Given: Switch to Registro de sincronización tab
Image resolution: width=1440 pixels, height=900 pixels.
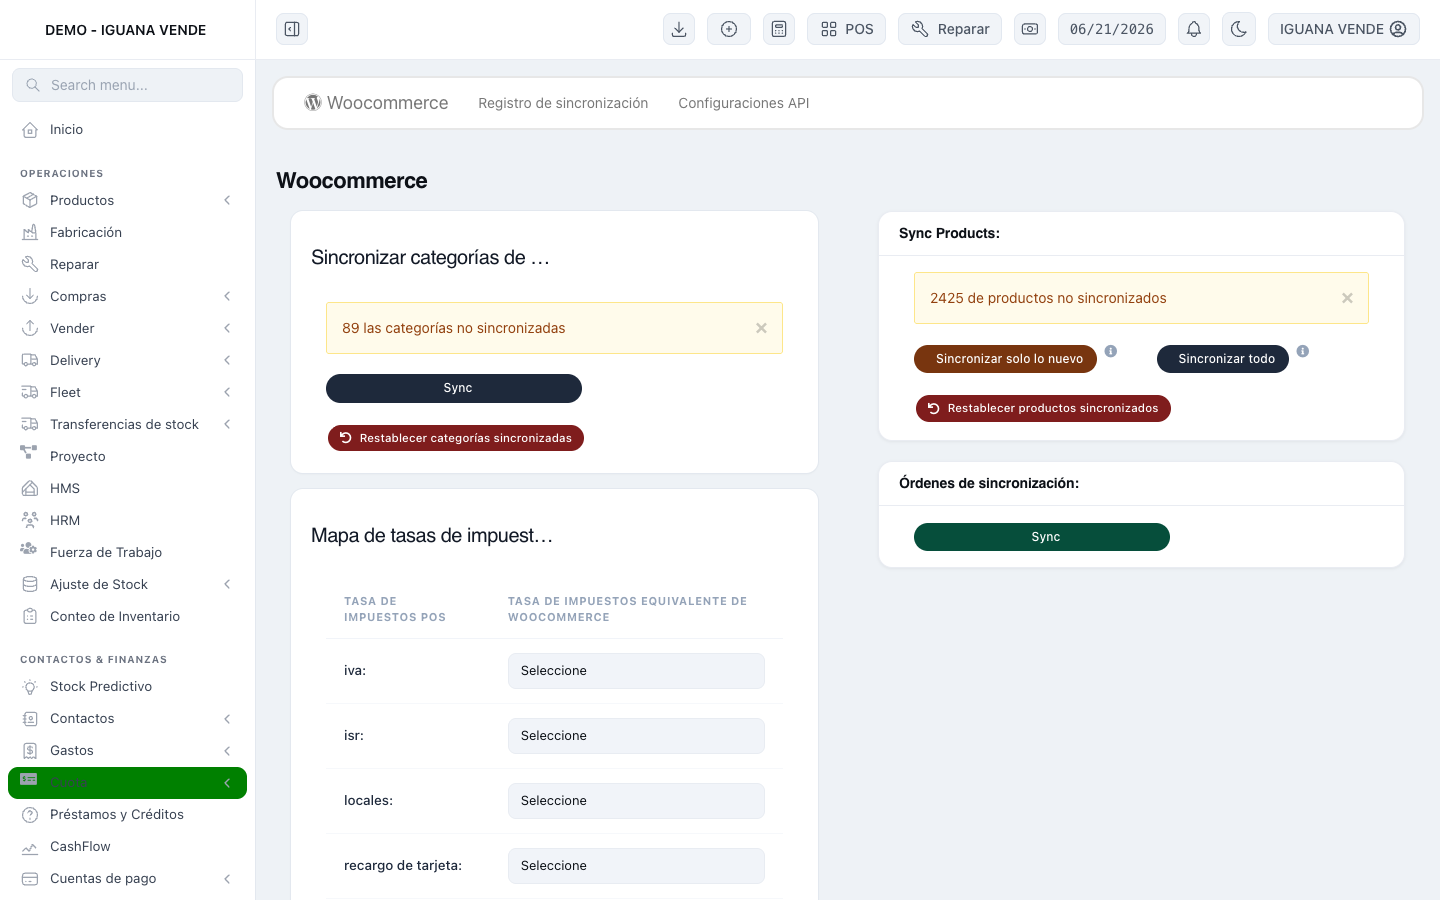Looking at the screenshot, I should (x=563, y=103).
